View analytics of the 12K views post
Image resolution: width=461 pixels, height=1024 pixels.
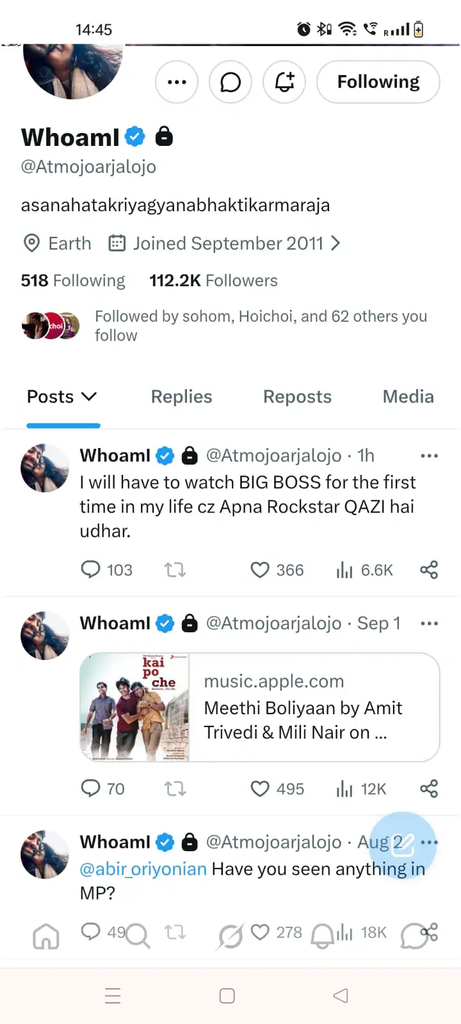point(361,789)
